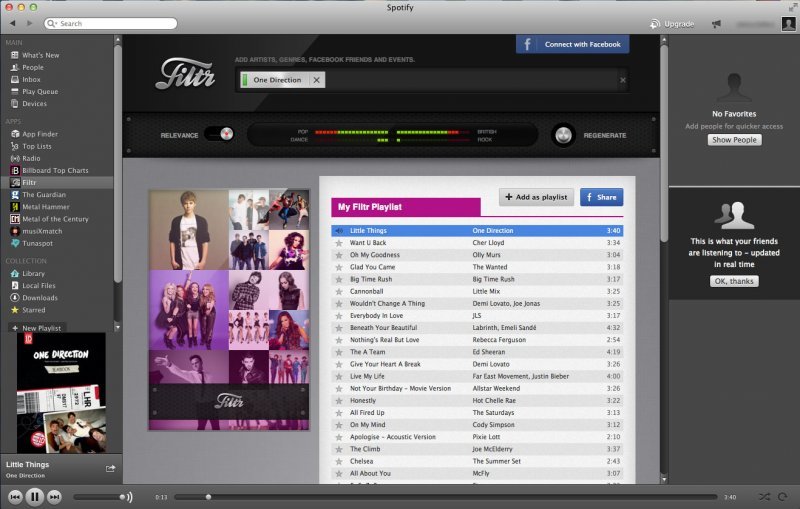This screenshot has width=800, height=509.
Task: Open Tunaspot app
Action: click(x=37, y=243)
